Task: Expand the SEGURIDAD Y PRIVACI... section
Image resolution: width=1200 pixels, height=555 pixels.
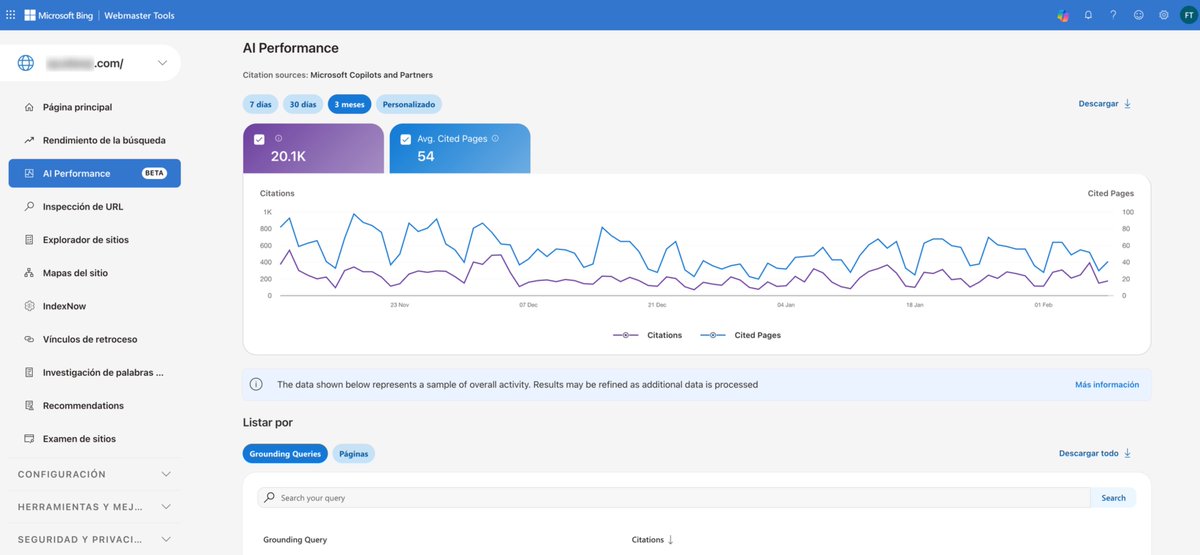Action: pos(95,539)
